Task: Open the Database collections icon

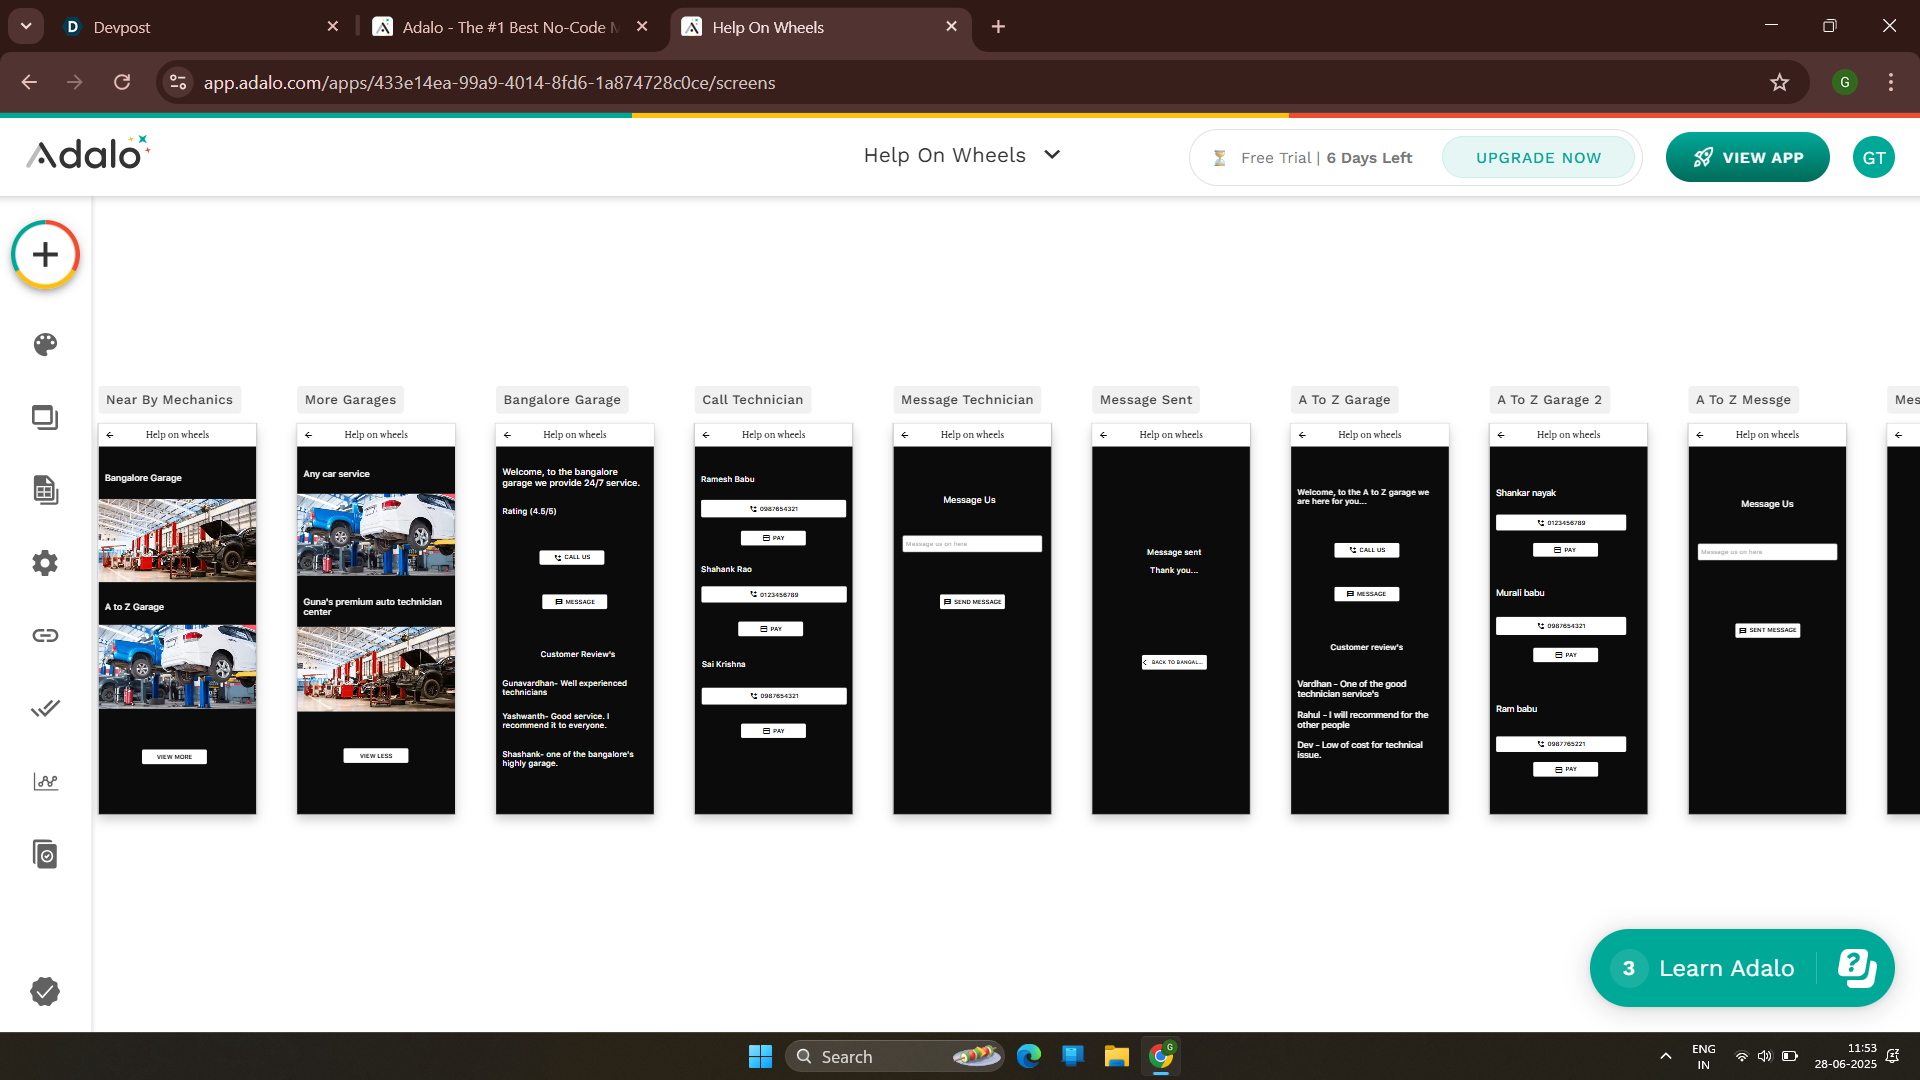Action: tap(45, 490)
